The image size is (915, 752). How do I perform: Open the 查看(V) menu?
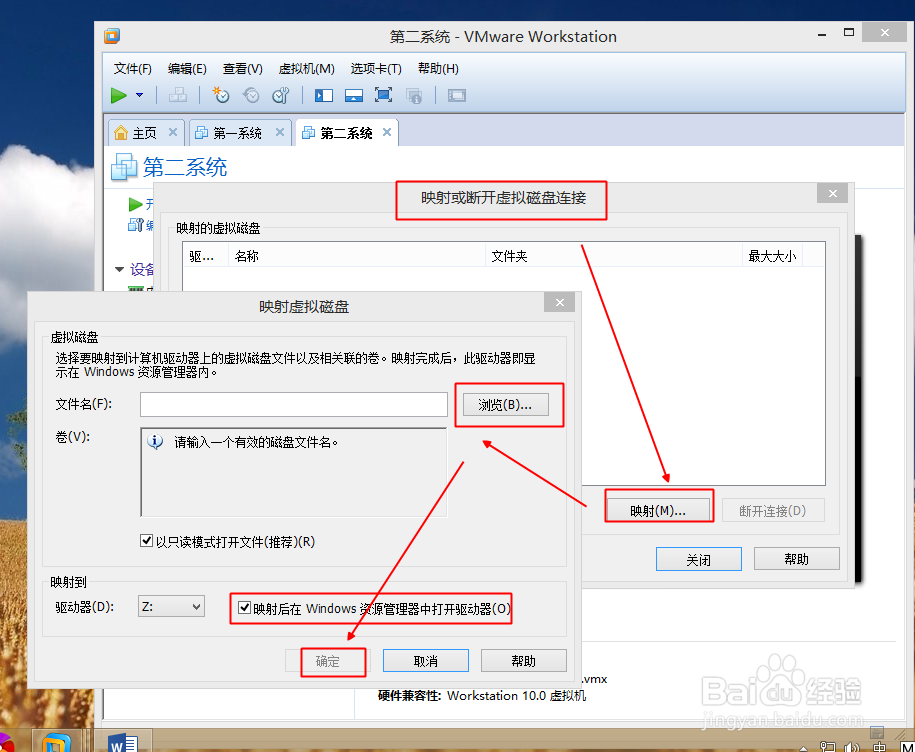242,69
